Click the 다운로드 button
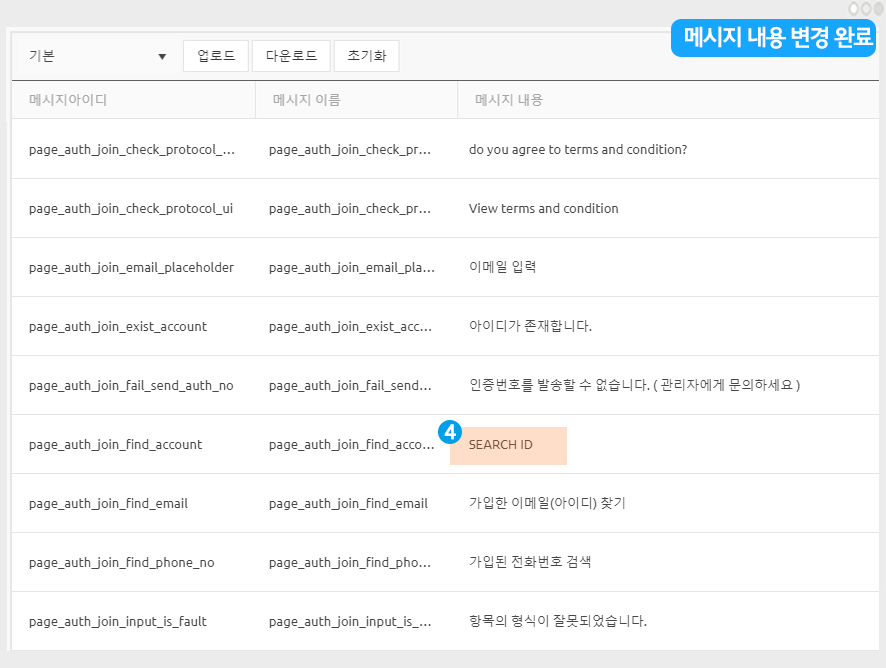 (x=291, y=56)
